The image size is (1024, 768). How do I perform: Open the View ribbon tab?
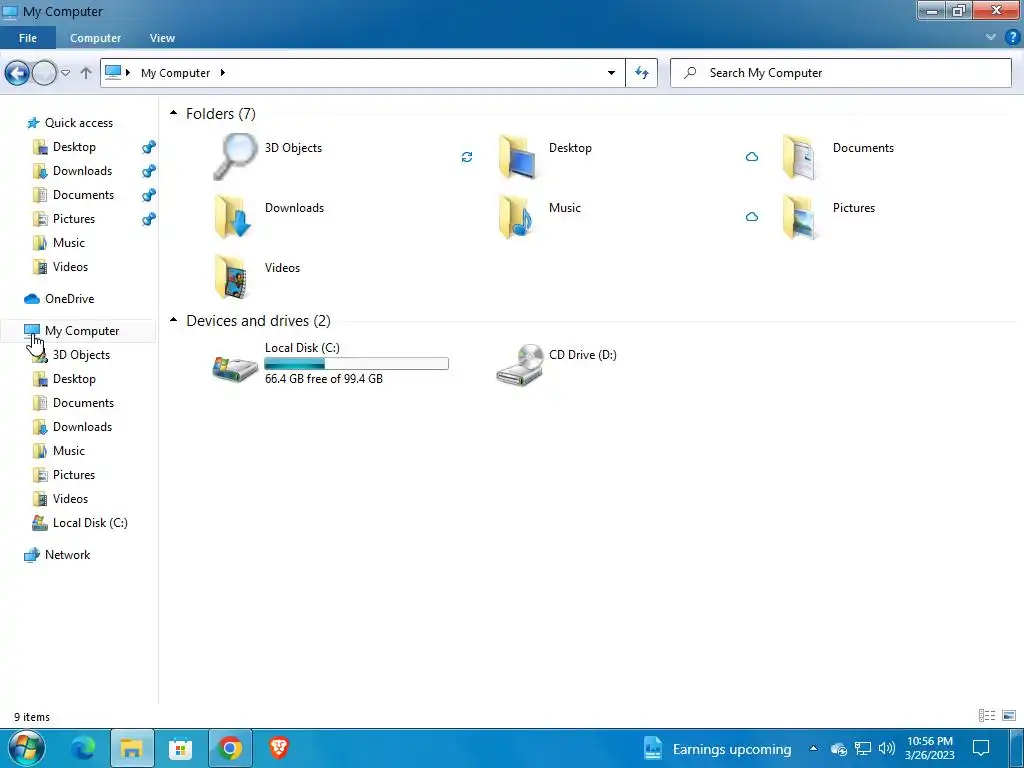[162, 38]
